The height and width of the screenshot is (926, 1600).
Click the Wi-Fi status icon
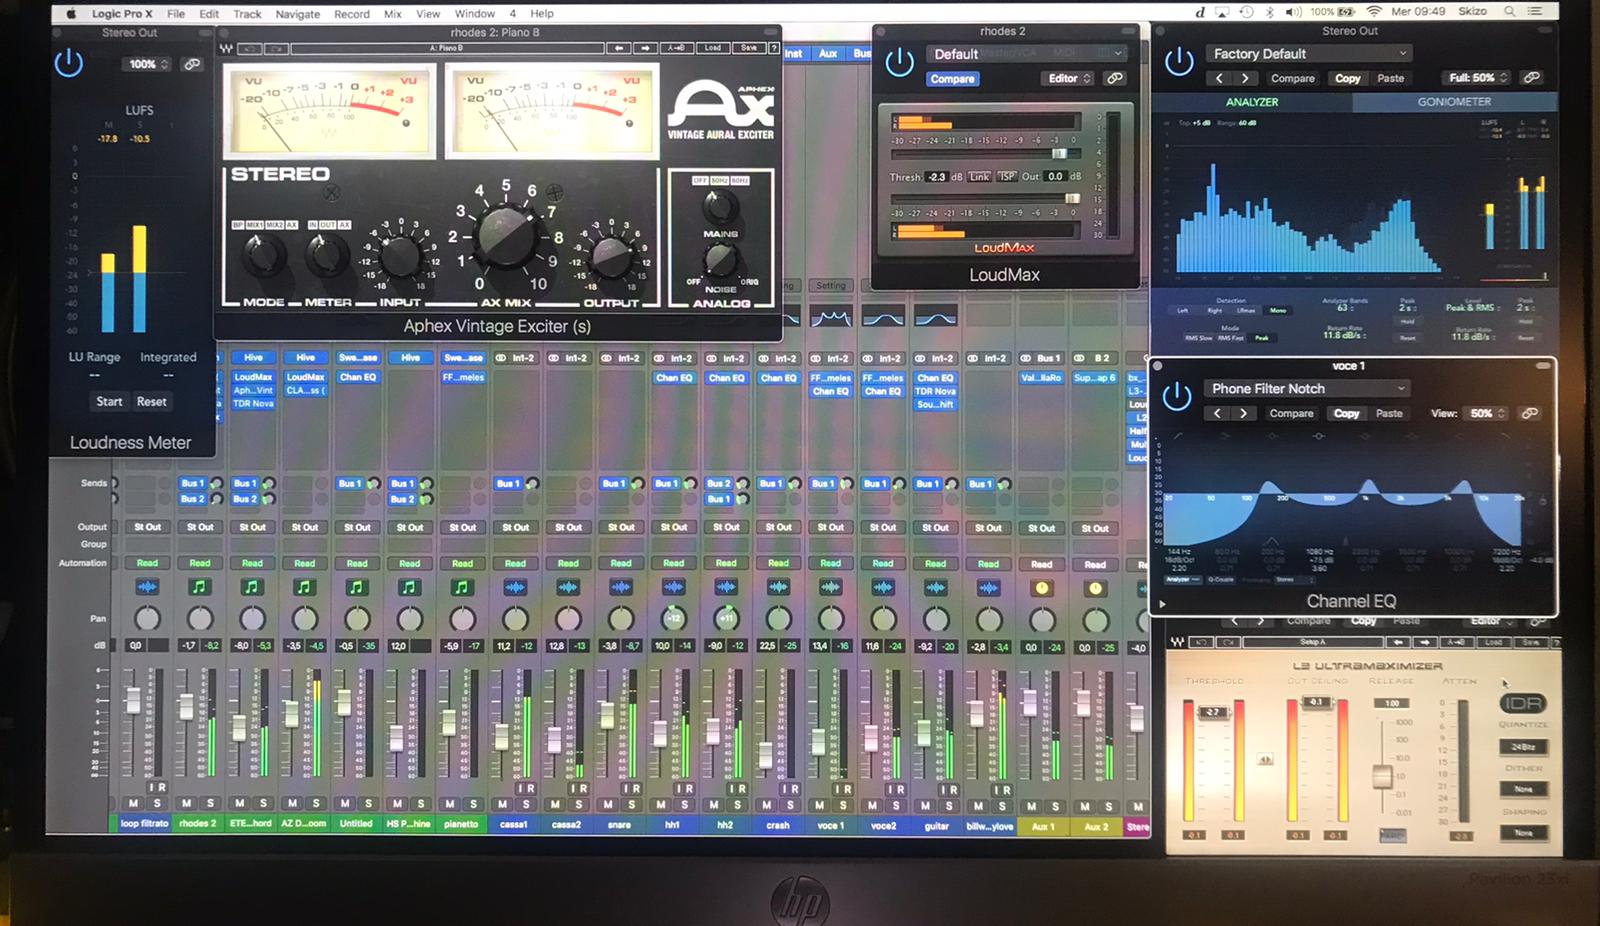(1373, 12)
